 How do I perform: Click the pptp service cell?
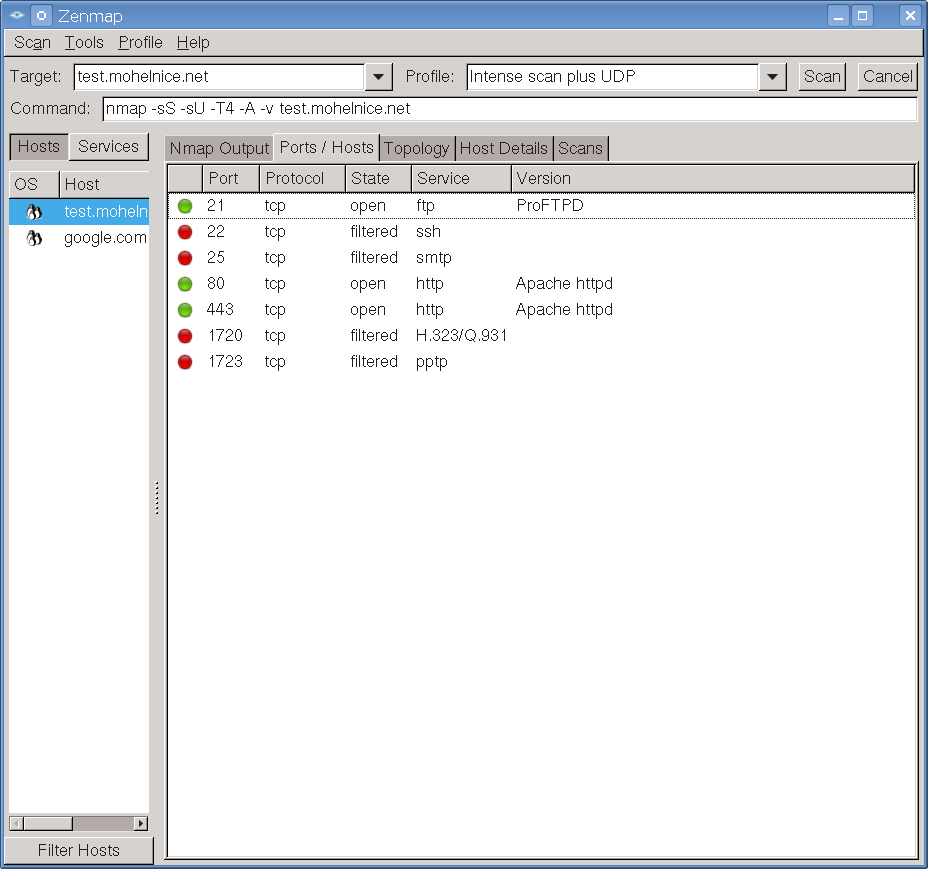pos(431,362)
